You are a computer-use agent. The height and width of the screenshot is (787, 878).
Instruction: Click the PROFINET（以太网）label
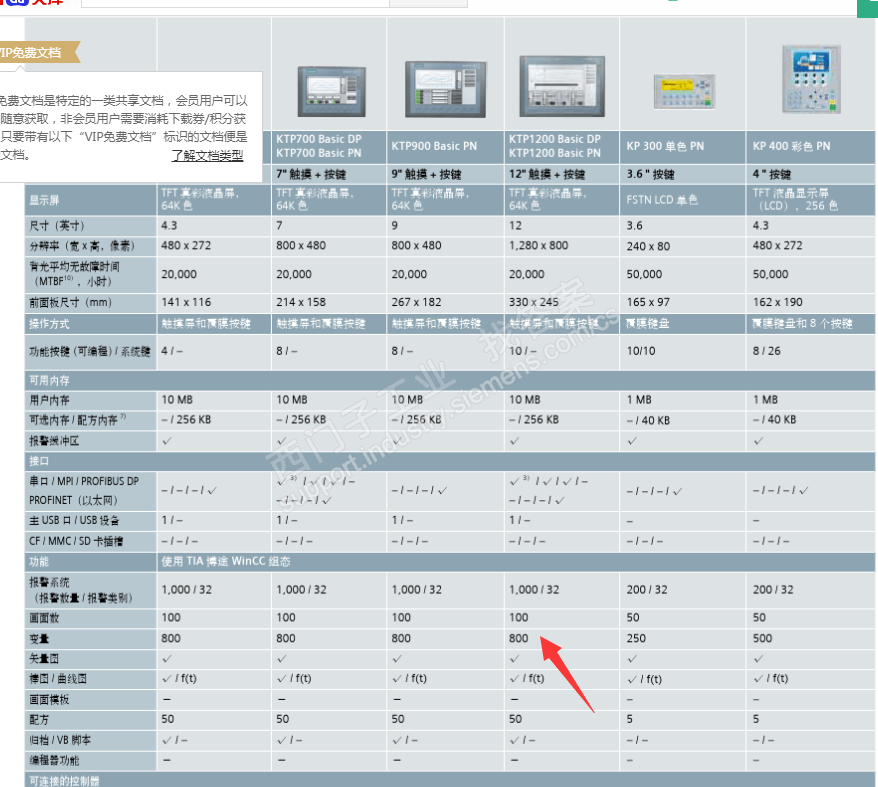pos(74,500)
